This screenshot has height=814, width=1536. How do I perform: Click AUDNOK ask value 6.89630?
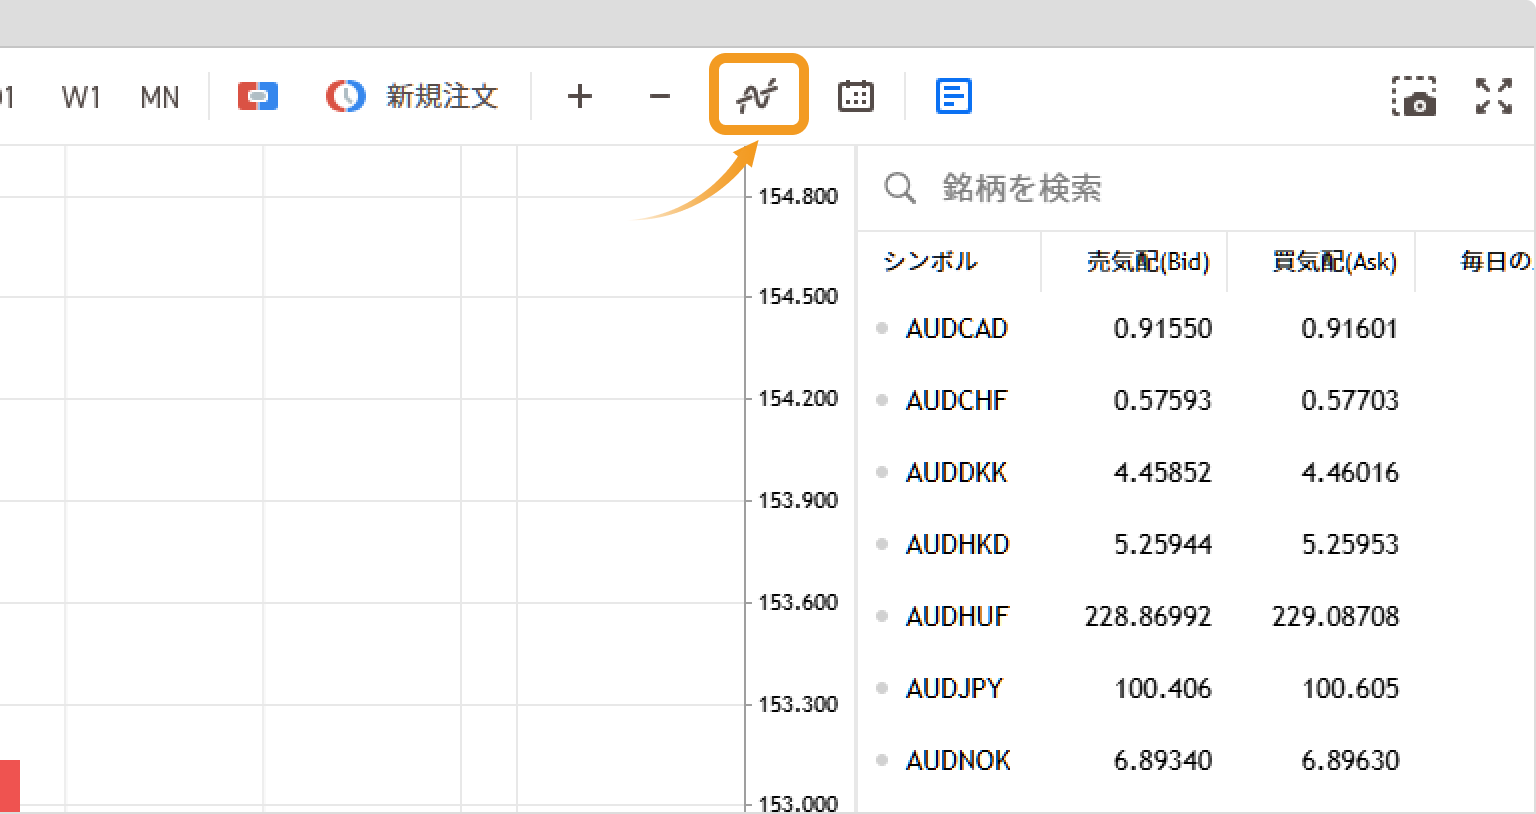pos(1349,760)
